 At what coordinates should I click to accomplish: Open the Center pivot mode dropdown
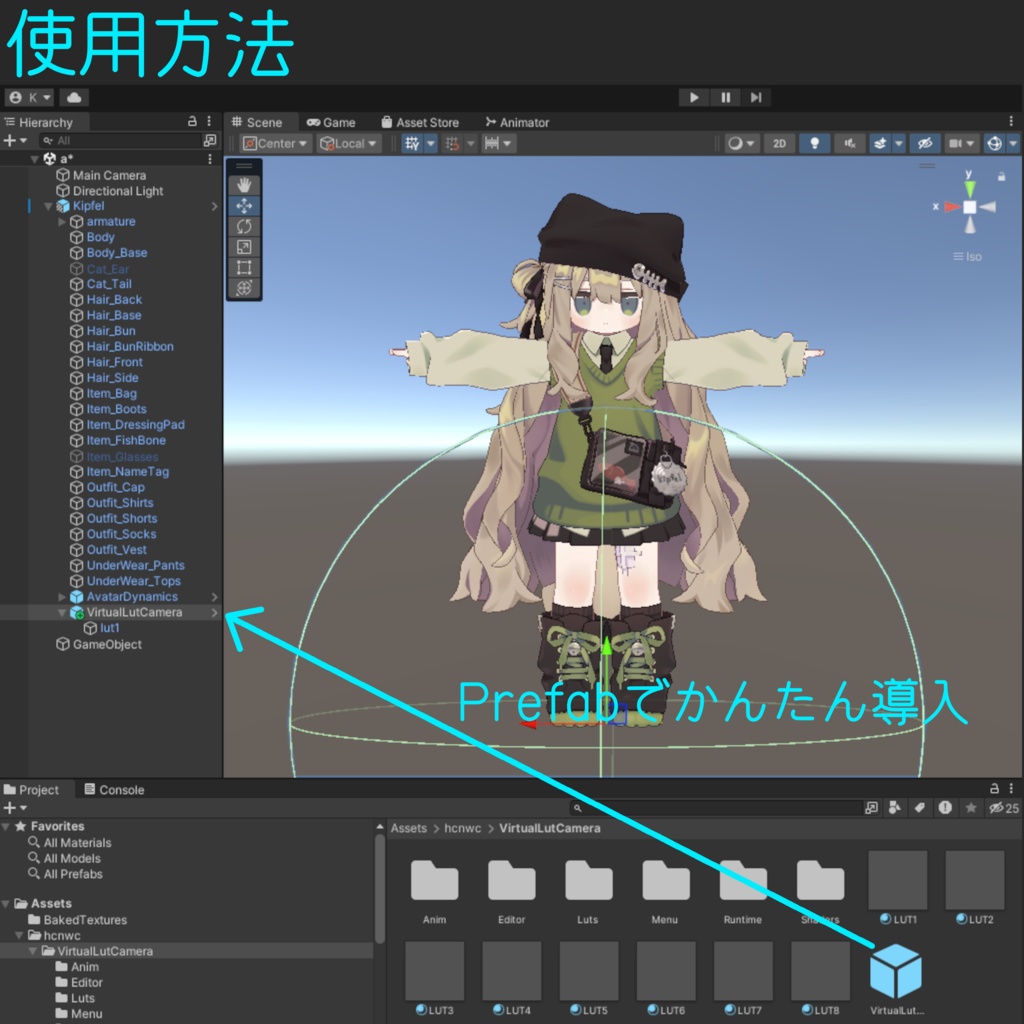[x=274, y=143]
